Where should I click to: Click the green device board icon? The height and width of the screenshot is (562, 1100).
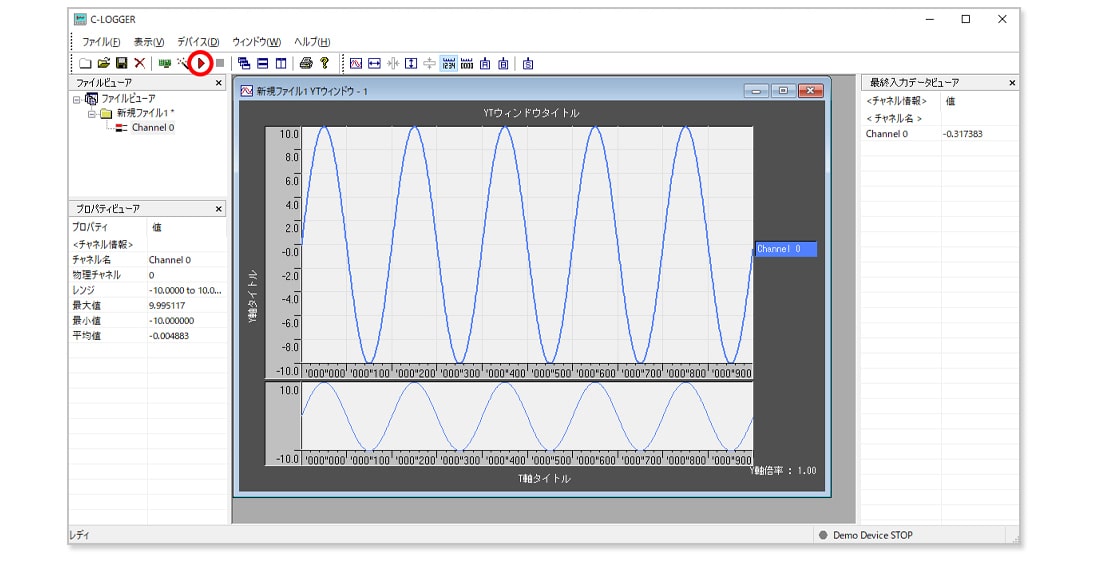point(164,63)
